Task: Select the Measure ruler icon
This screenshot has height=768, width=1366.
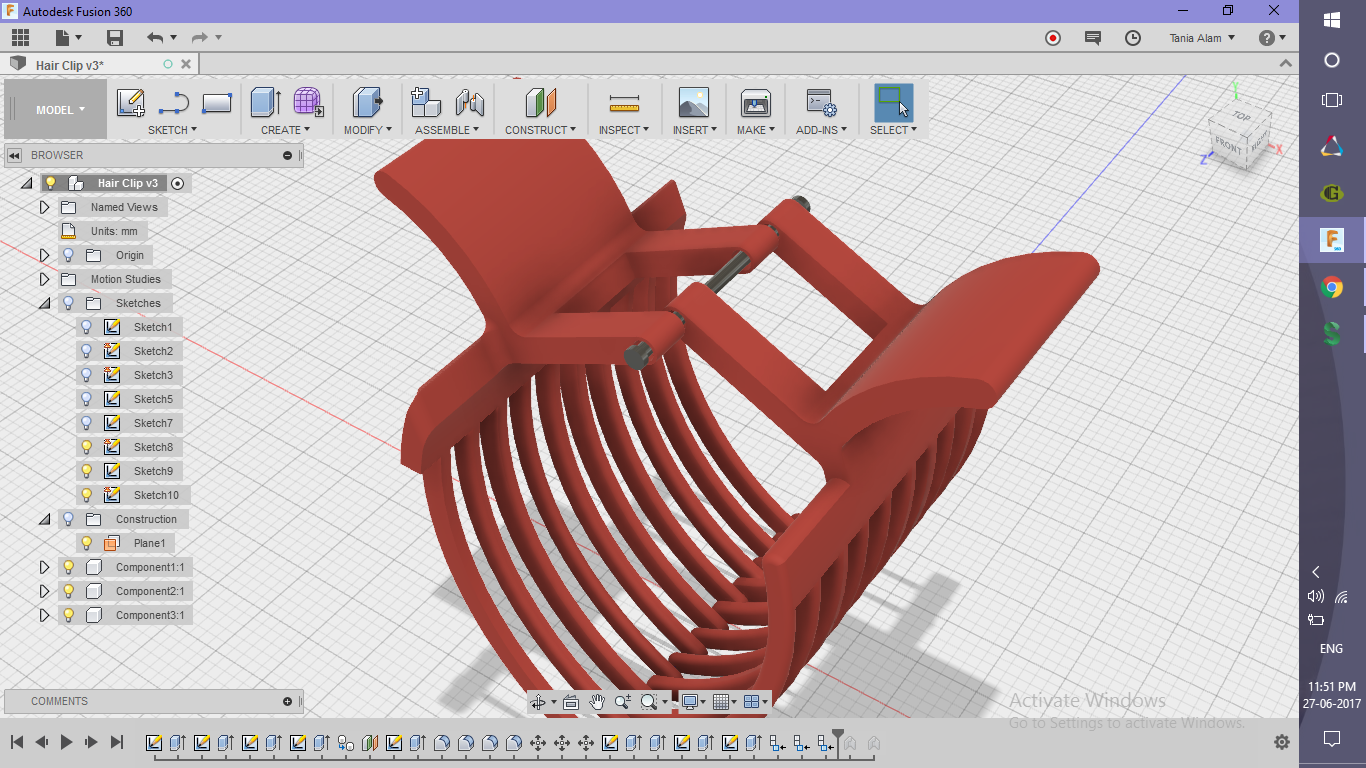Action: point(624,102)
